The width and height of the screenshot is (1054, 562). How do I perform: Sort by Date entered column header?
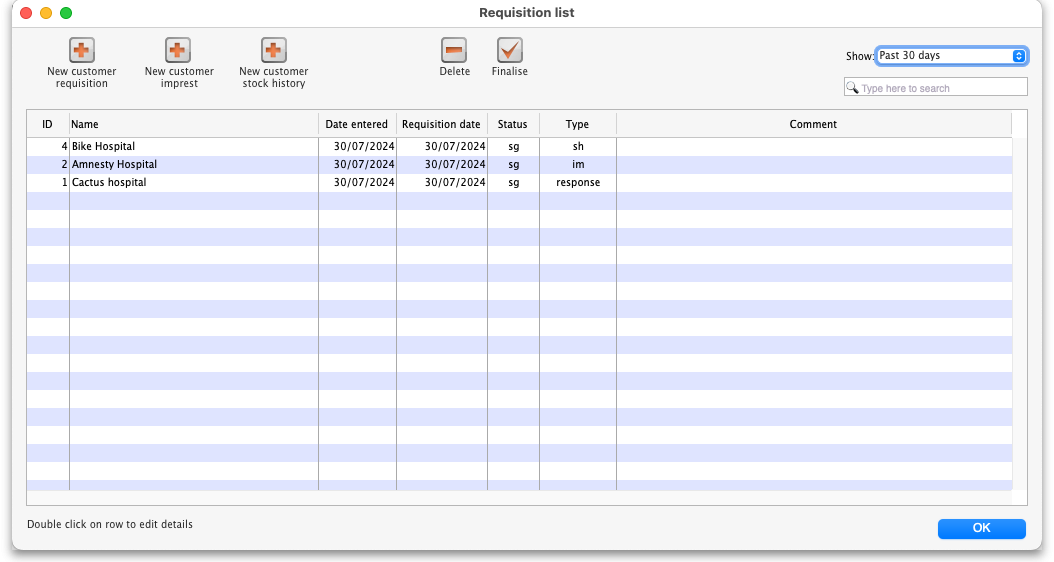[x=357, y=124]
